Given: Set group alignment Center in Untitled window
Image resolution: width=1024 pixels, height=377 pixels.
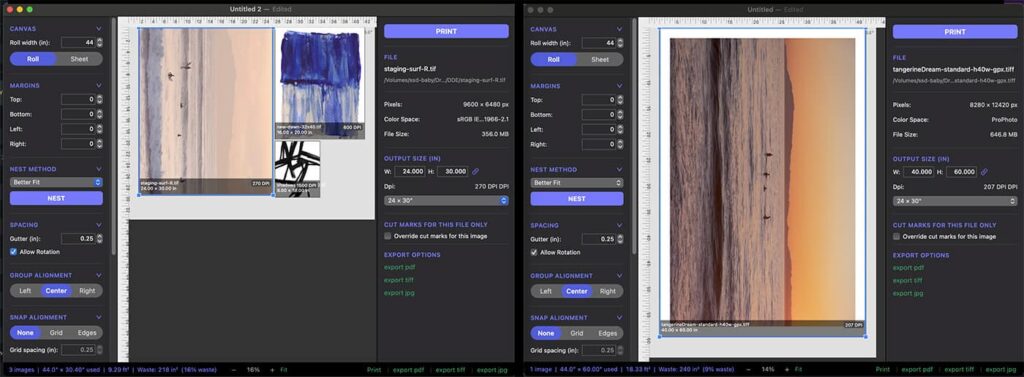Looking at the screenshot, I should [x=577, y=291].
